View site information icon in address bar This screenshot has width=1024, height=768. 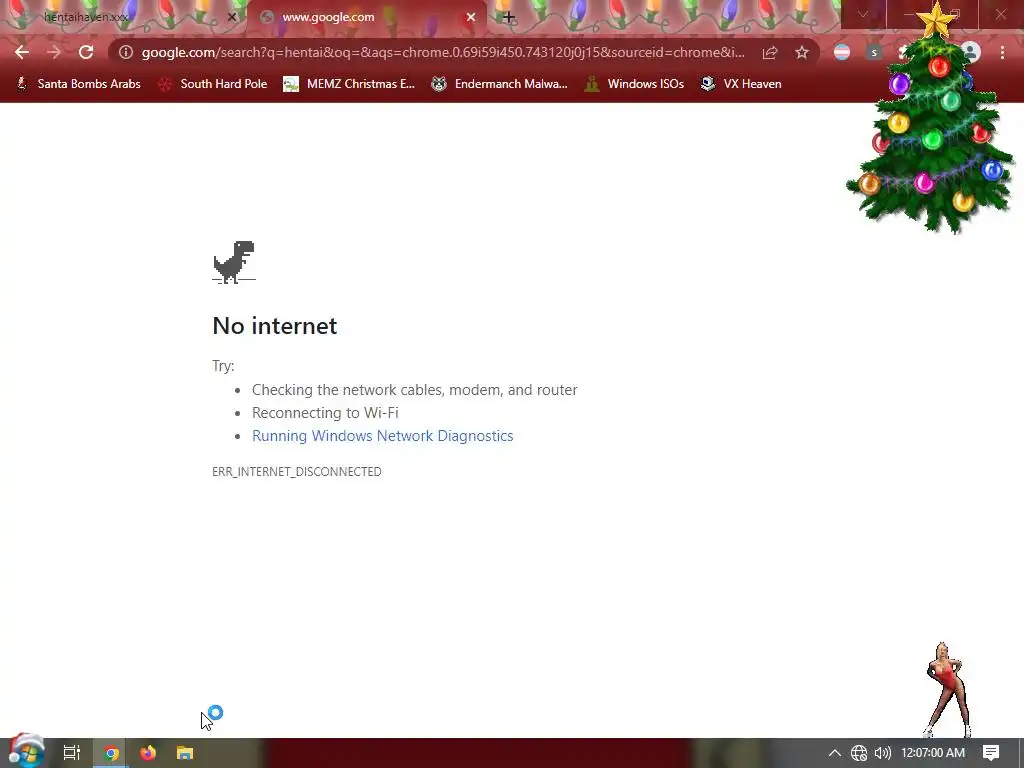point(126,52)
